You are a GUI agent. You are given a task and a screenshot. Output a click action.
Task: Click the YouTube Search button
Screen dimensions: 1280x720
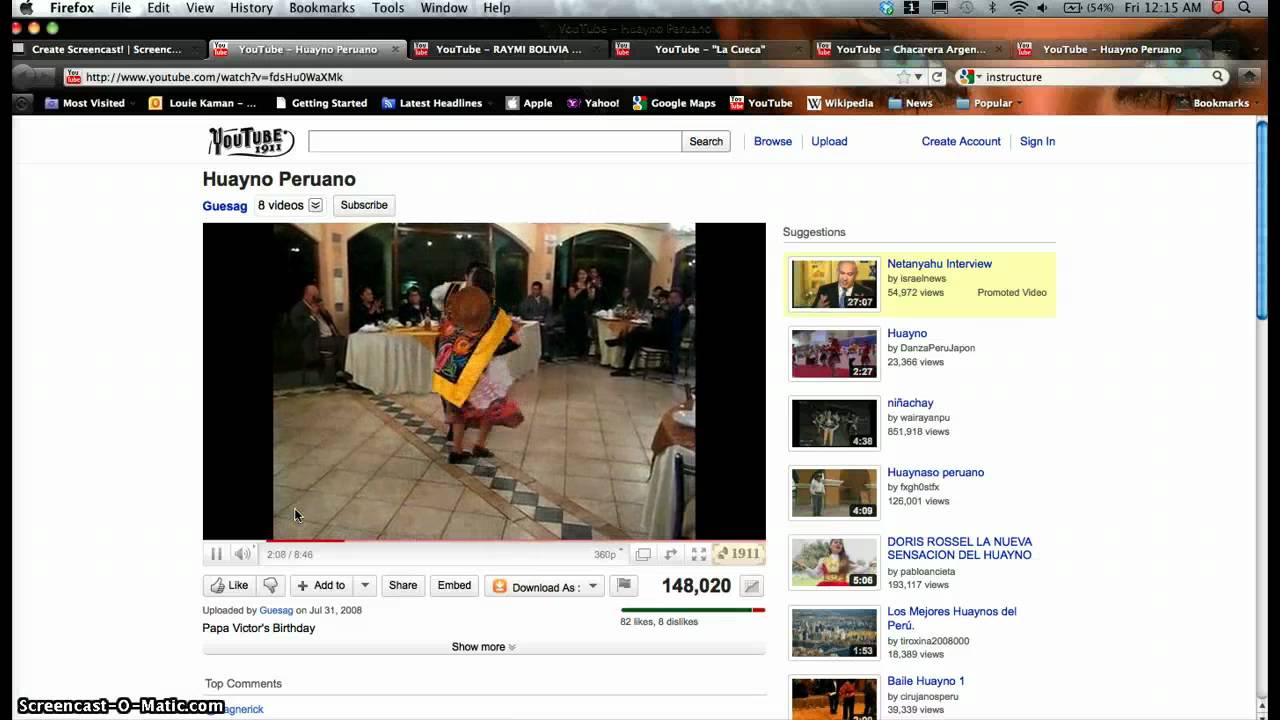coord(706,142)
